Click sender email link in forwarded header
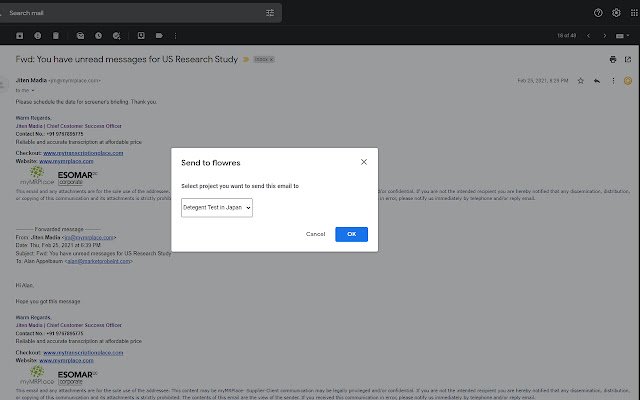Screen dimensions: 640x400 (89, 238)
